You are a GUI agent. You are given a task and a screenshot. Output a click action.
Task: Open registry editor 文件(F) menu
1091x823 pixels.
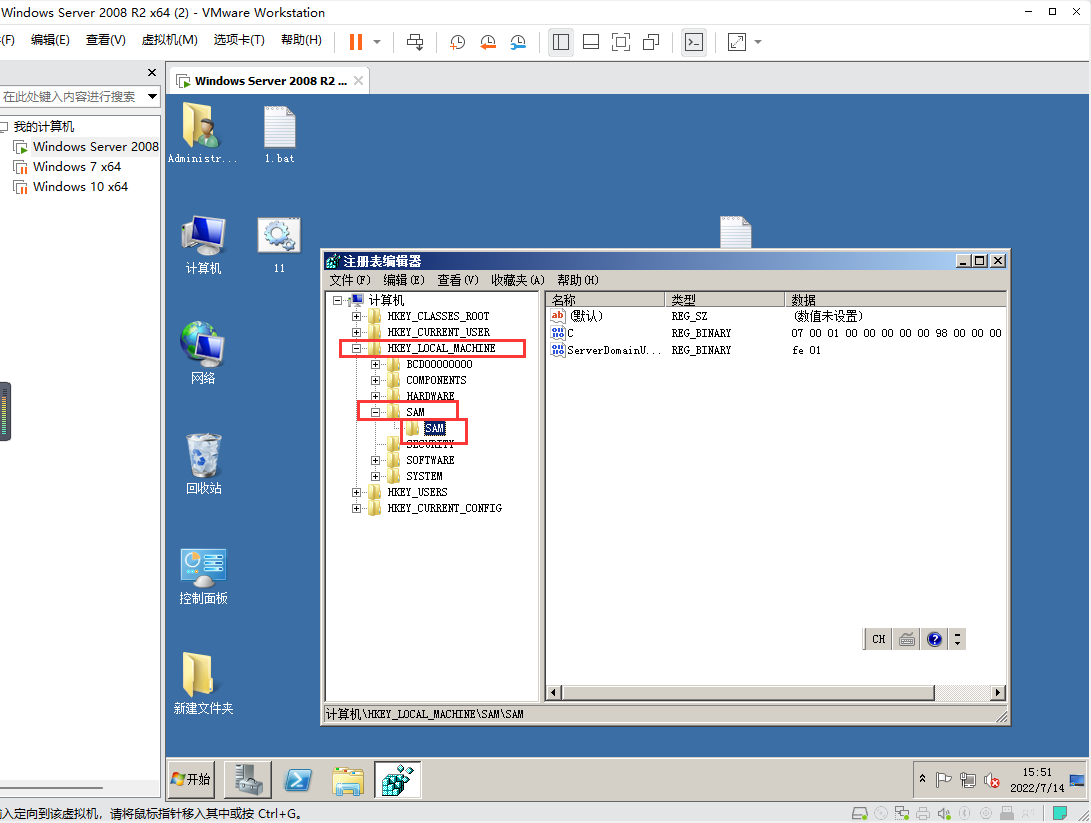point(350,280)
